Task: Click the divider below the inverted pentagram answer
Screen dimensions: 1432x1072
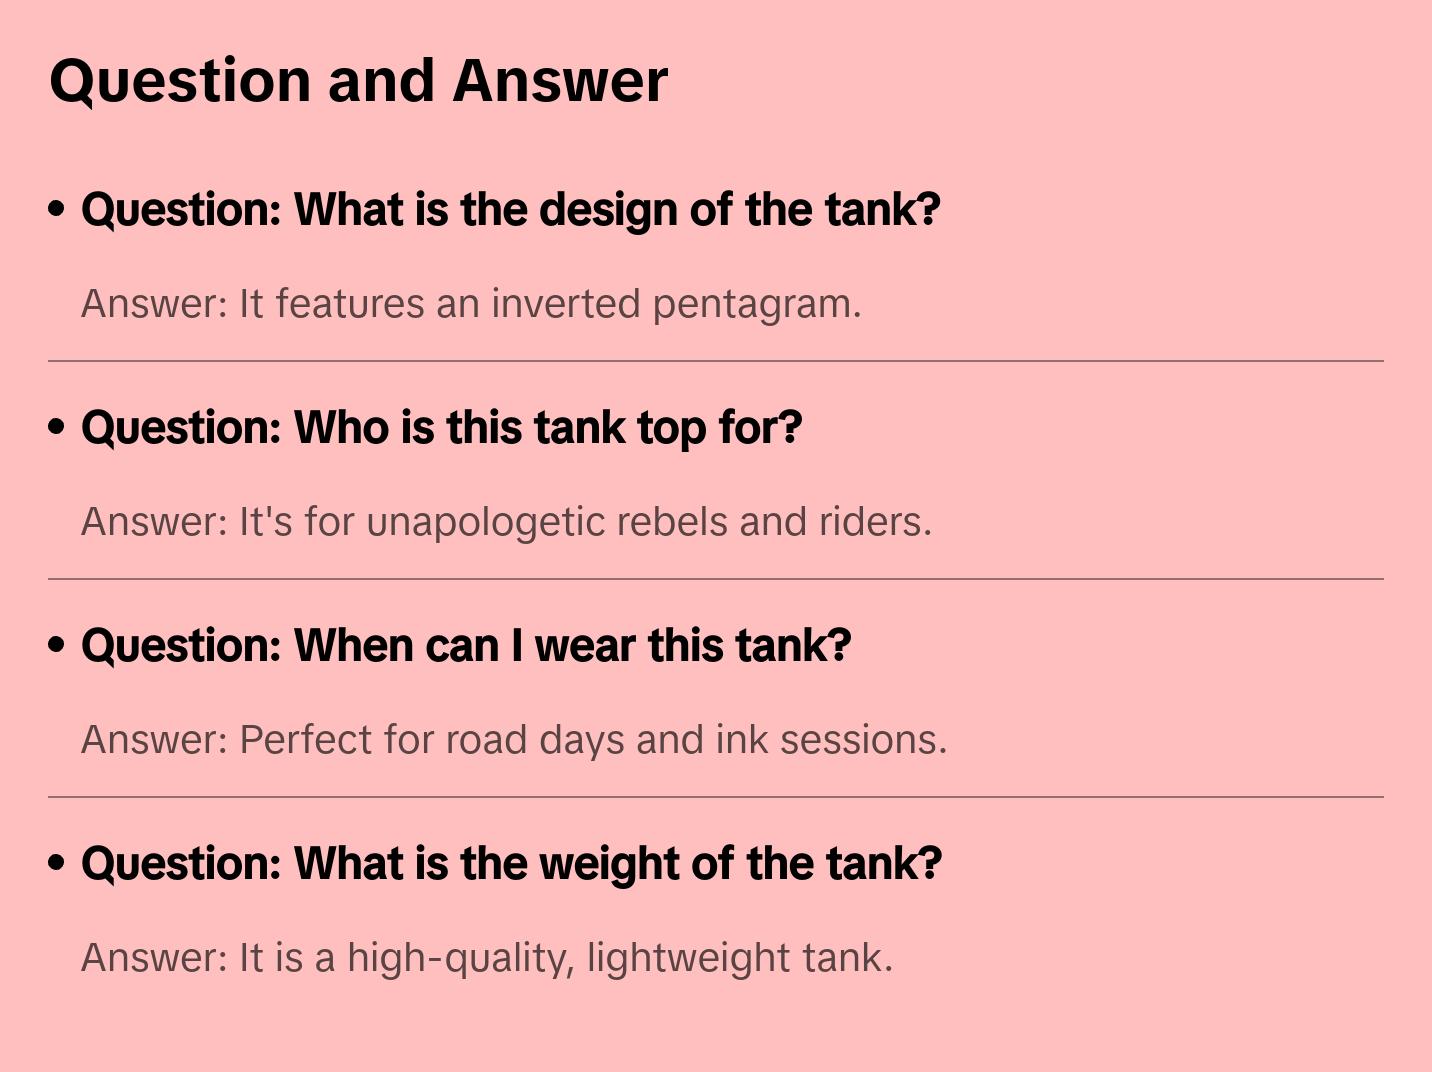Action: pos(716,361)
